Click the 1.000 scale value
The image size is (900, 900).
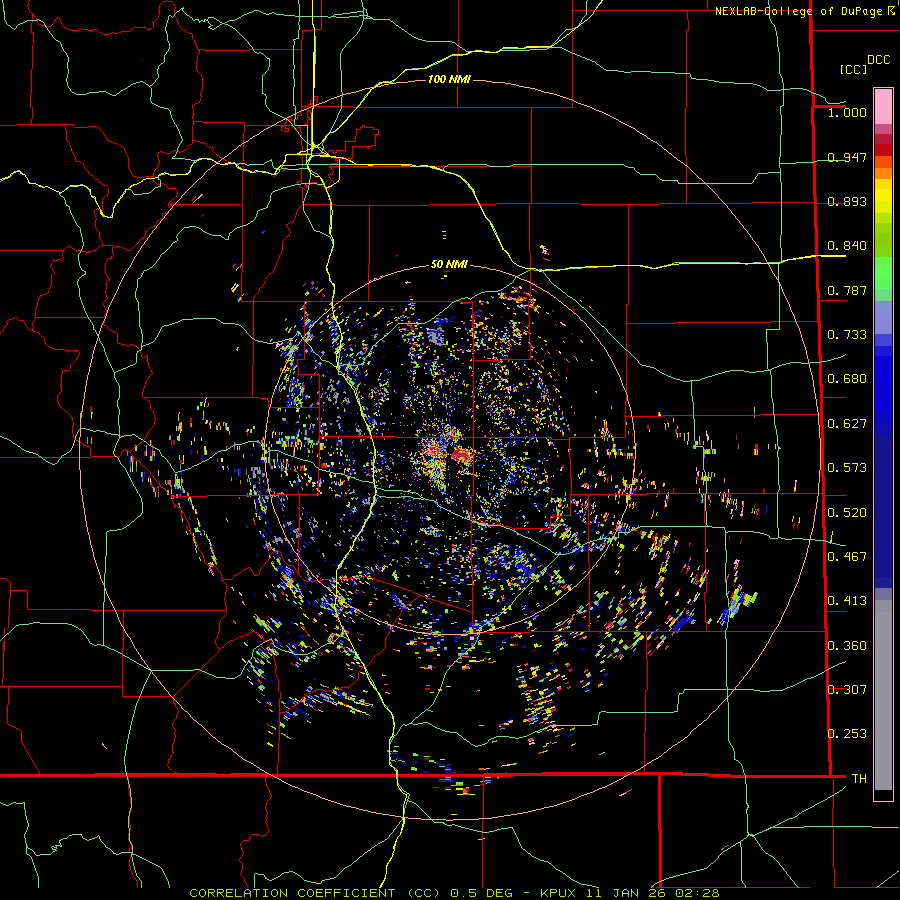point(847,112)
